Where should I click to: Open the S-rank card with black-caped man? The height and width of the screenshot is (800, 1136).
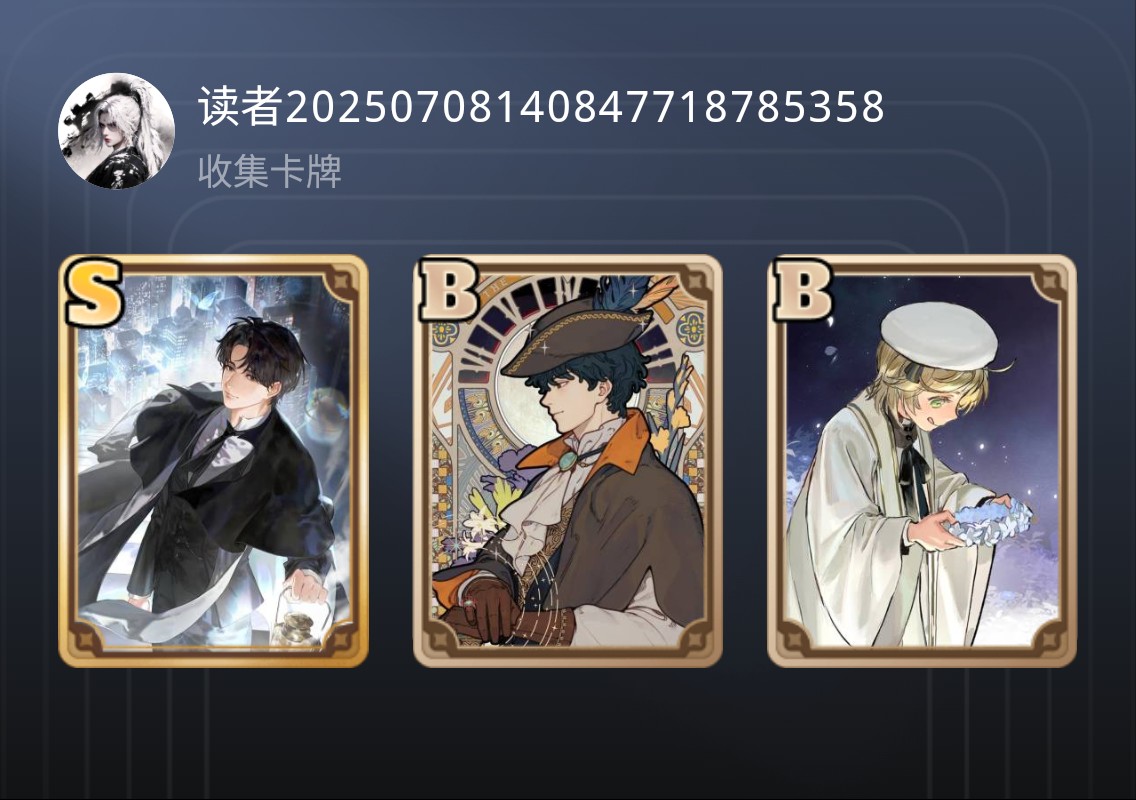click(214, 461)
